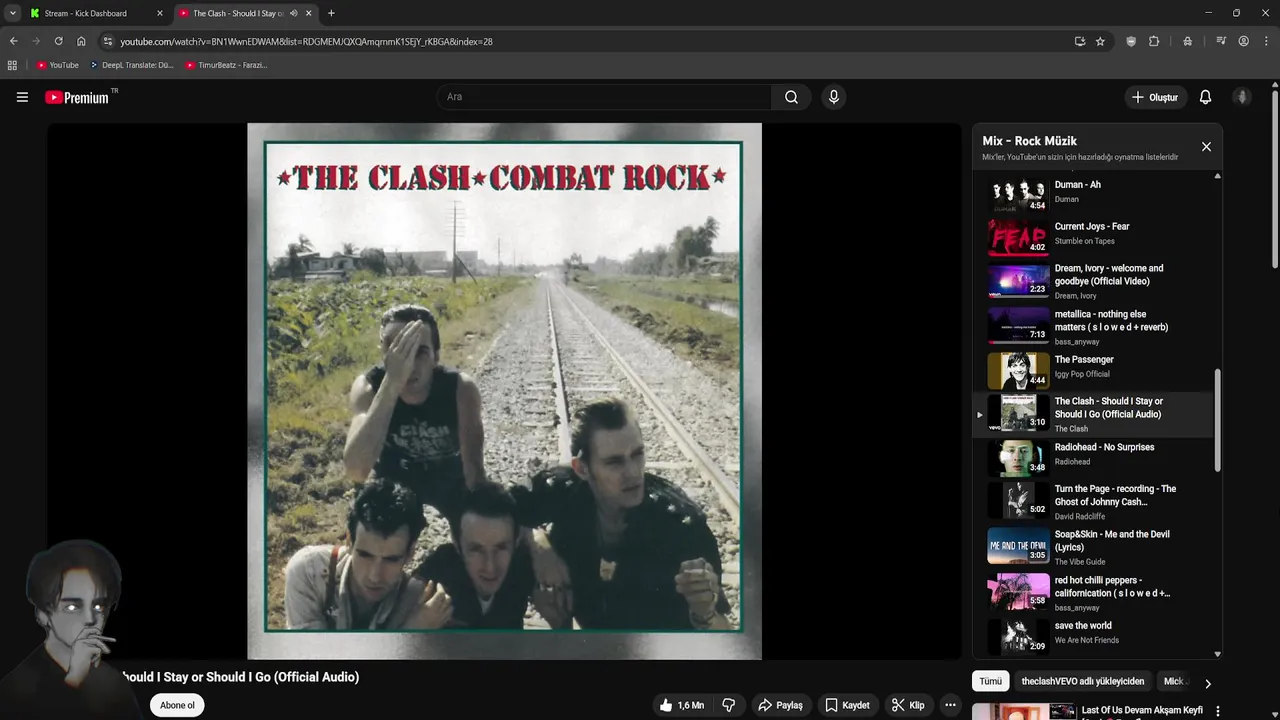This screenshot has width=1280, height=720.
Task: Open the media controls toolbar icon
Action: click(1221, 41)
